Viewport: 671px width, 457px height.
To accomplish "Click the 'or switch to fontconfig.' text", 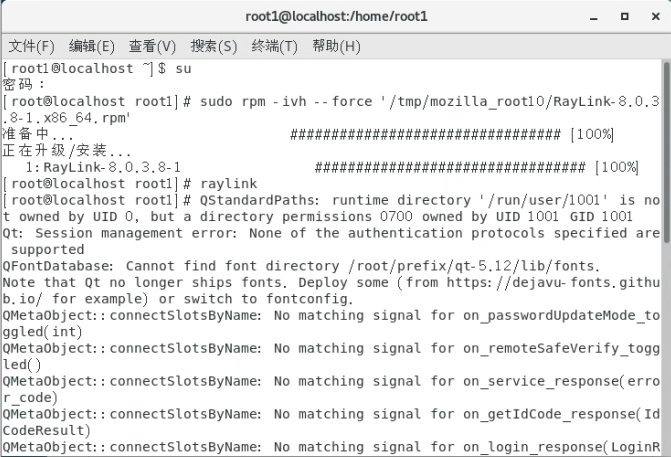I will [x=256, y=299].
